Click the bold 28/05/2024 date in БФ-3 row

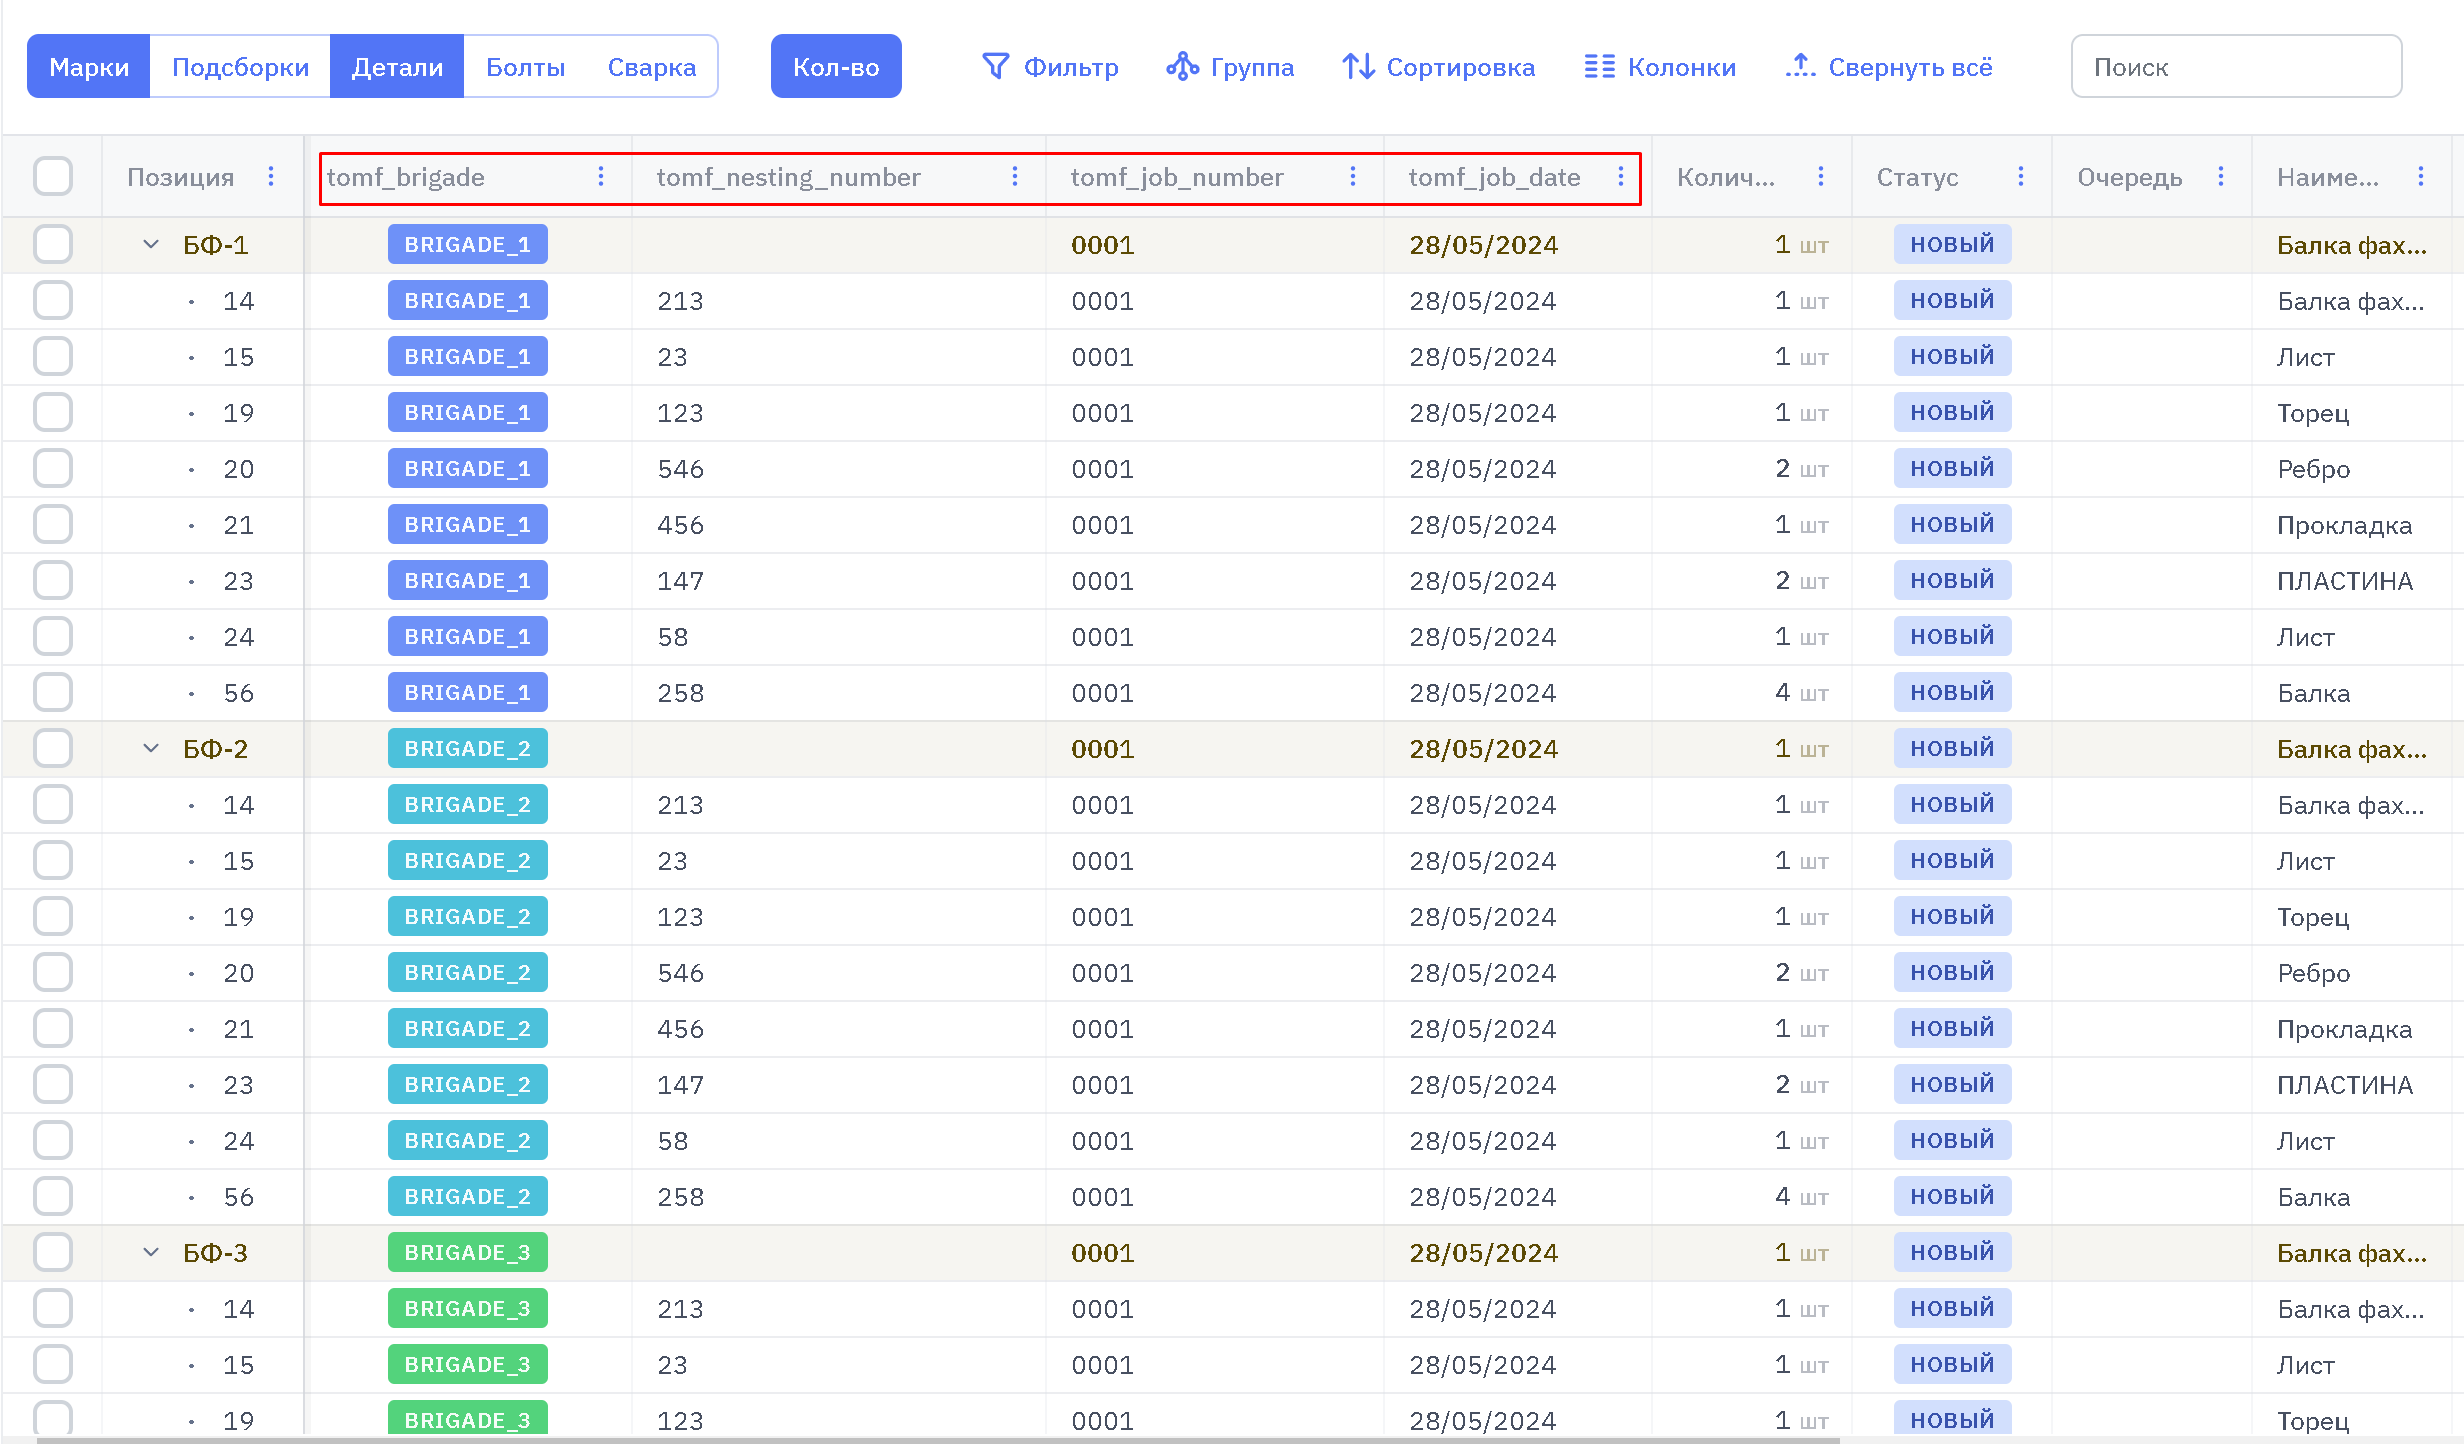[x=1483, y=1252]
